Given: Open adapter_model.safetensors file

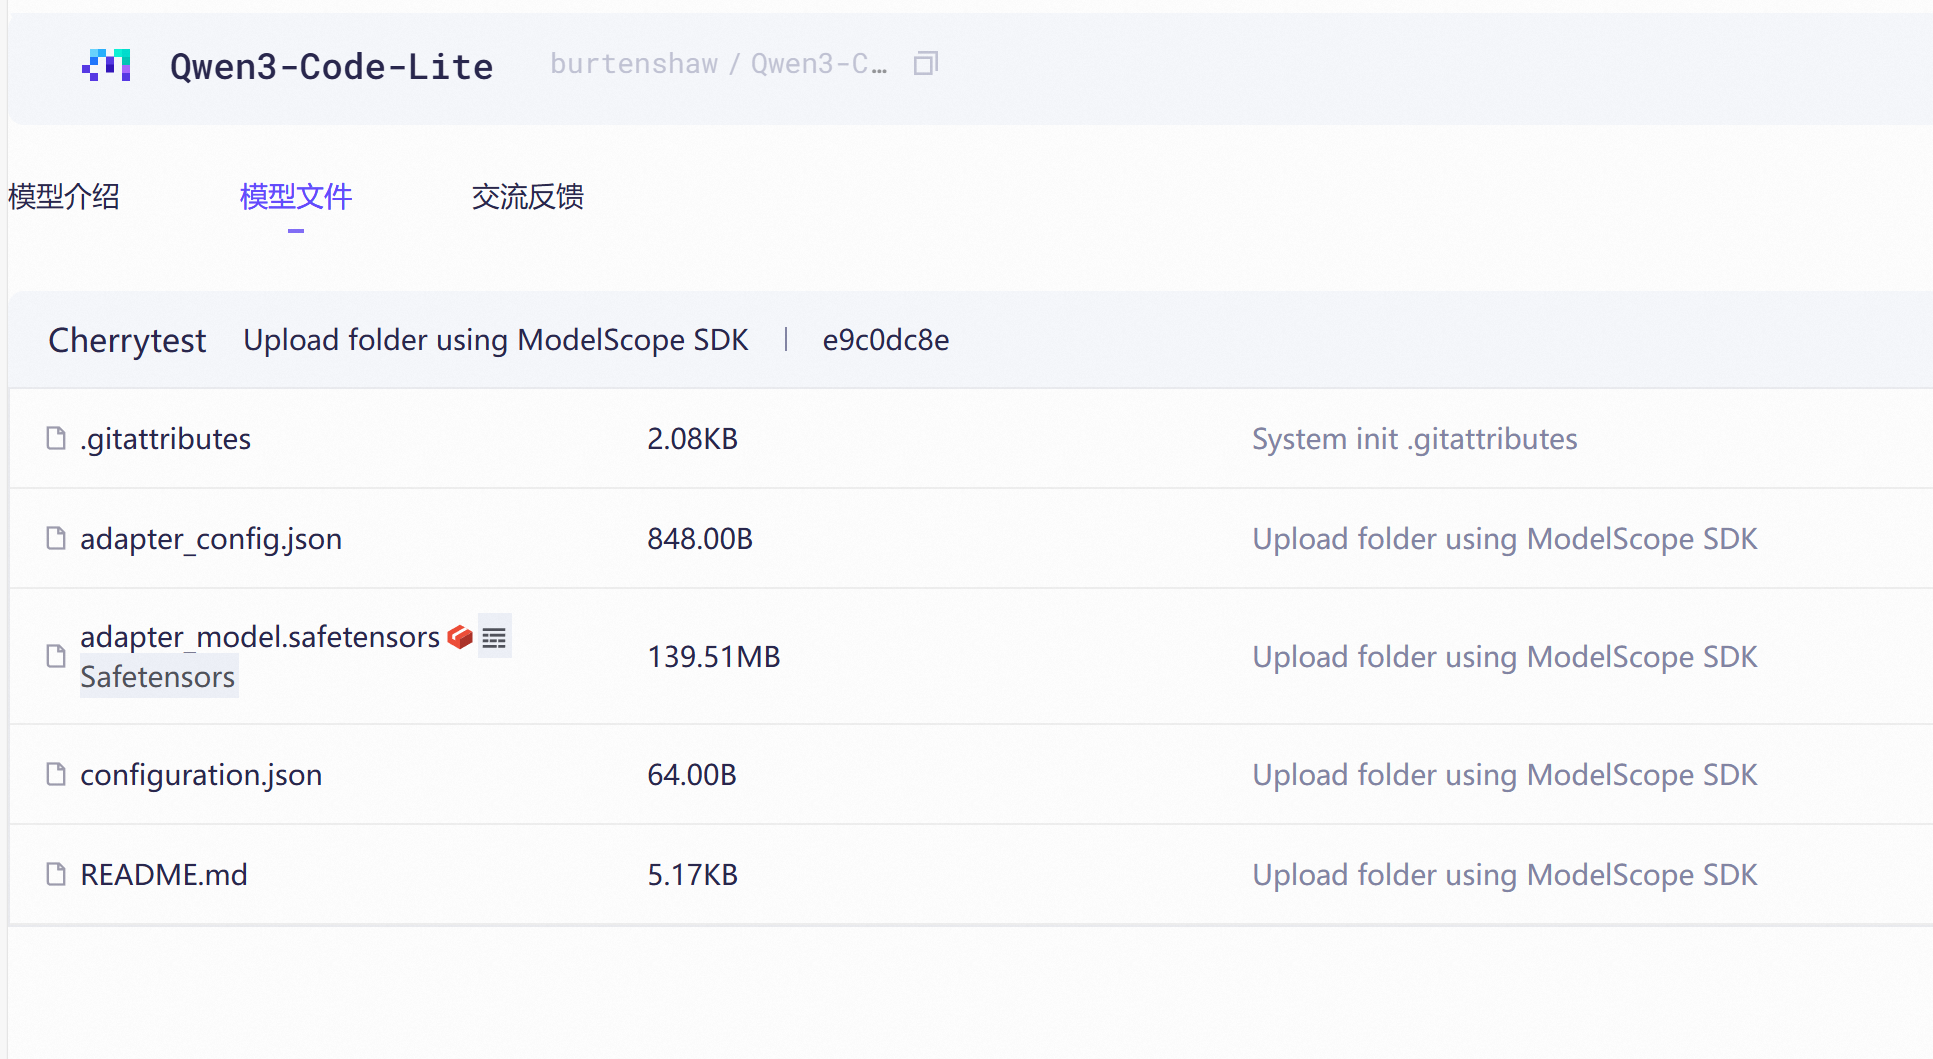Looking at the screenshot, I should pos(260,636).
